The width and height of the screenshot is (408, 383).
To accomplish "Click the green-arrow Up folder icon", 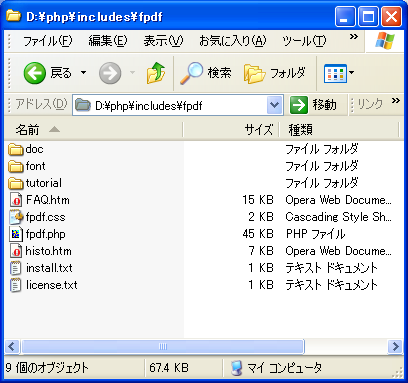I will pyautogui.click(x=156, y=73).
